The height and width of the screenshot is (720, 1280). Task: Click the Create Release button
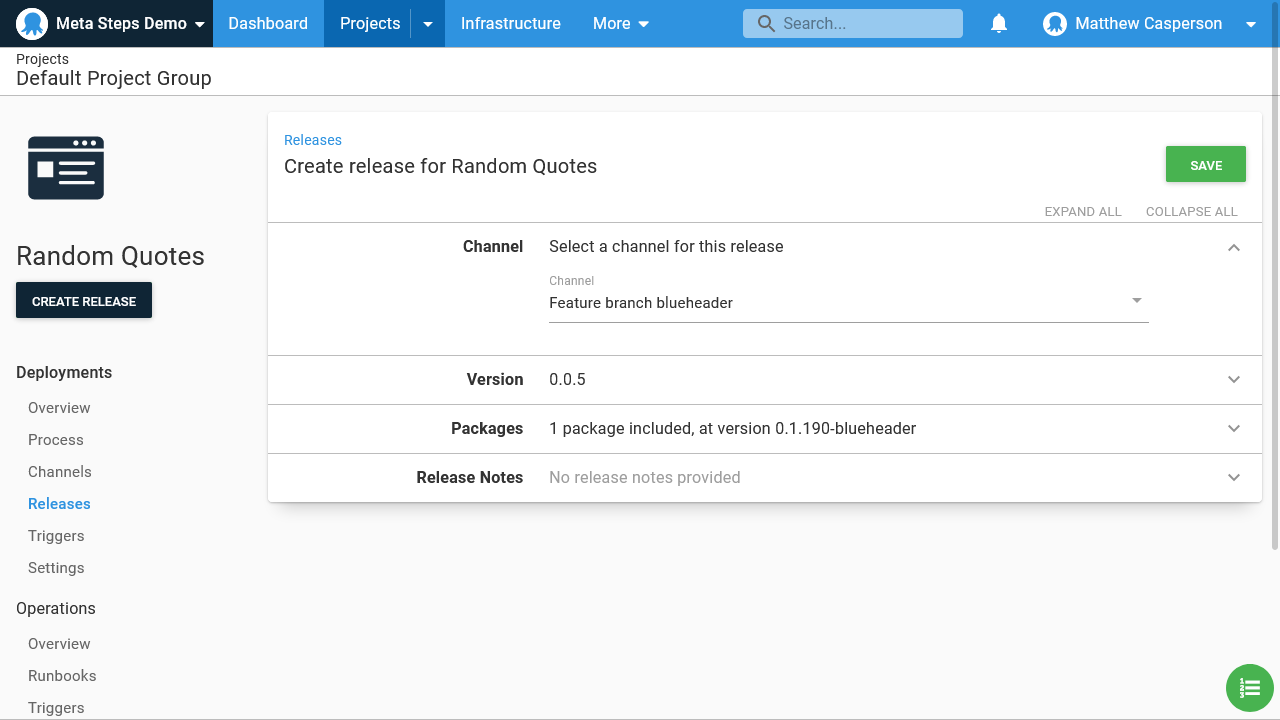(x=84, y=301)
